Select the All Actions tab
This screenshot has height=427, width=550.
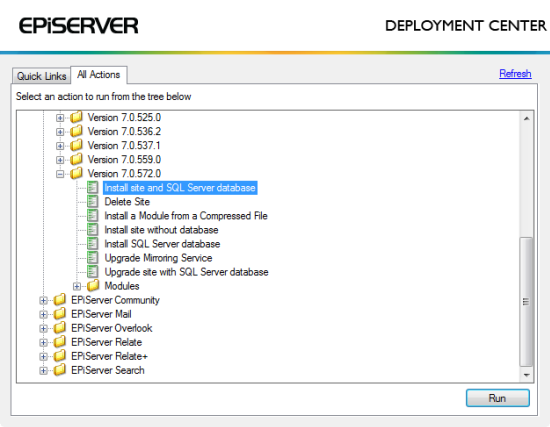click(99, 75)
